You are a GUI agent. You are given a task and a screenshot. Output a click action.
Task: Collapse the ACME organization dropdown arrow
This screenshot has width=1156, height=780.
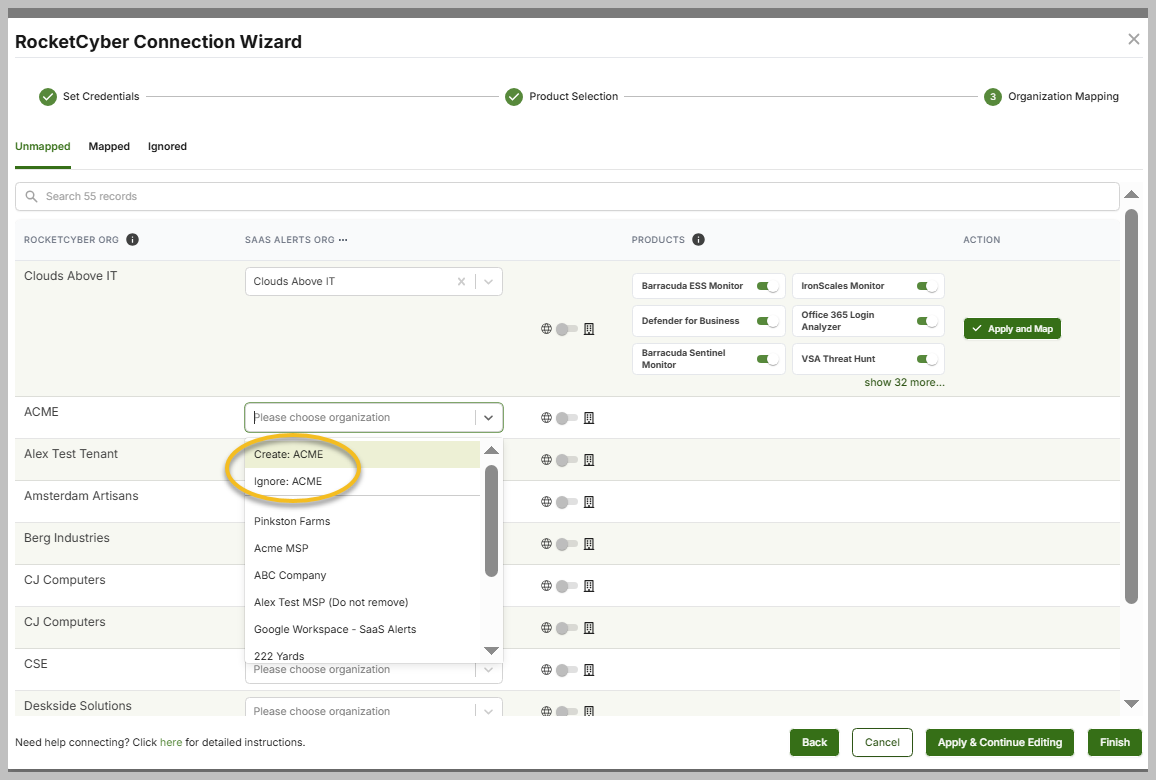tap(489, 417)
